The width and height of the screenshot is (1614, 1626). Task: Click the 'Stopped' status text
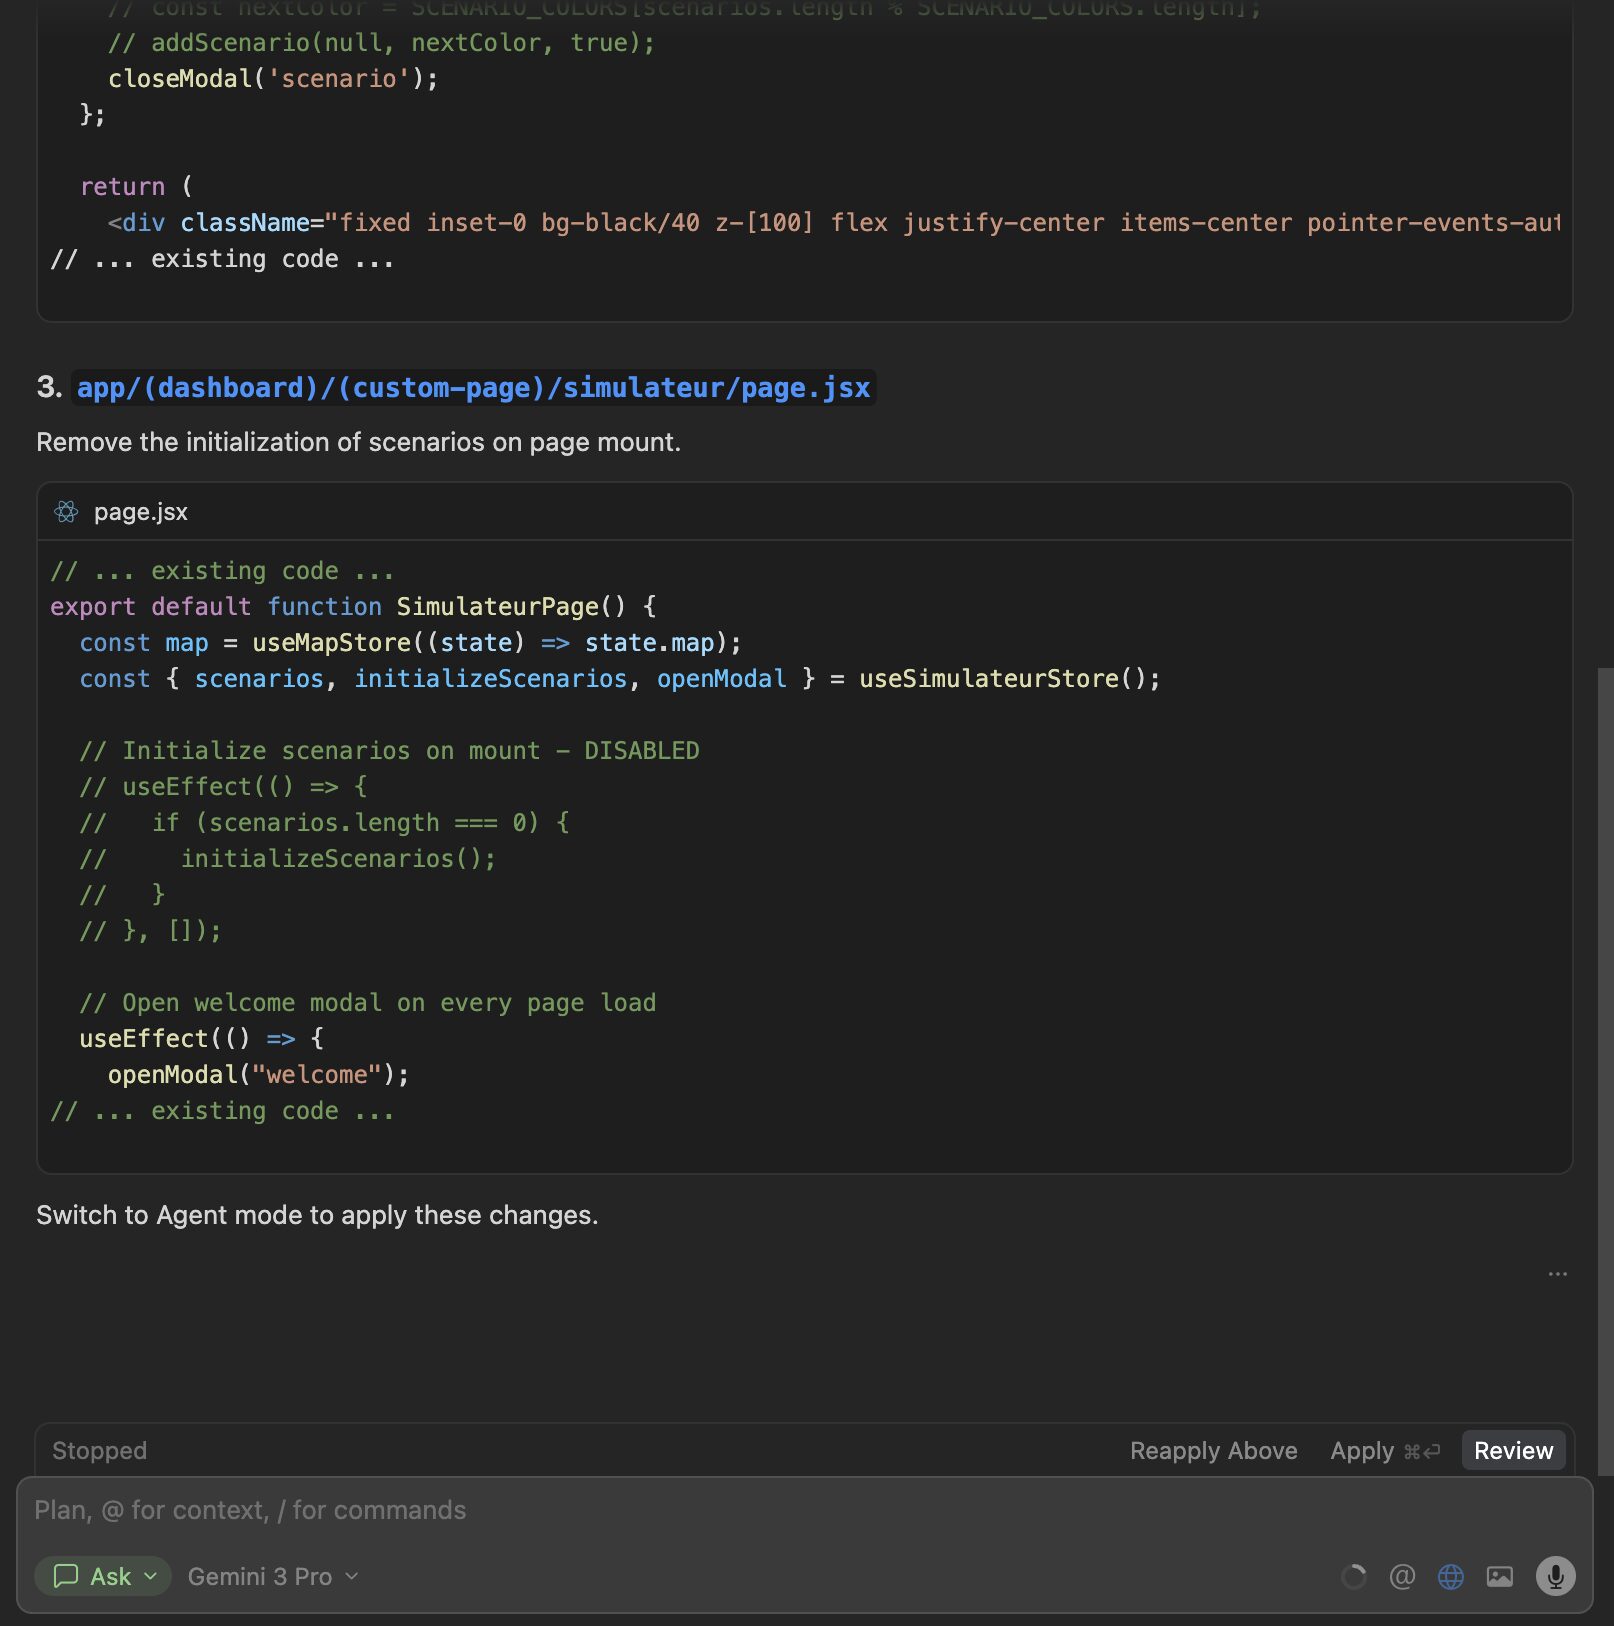pos(99,1451)
